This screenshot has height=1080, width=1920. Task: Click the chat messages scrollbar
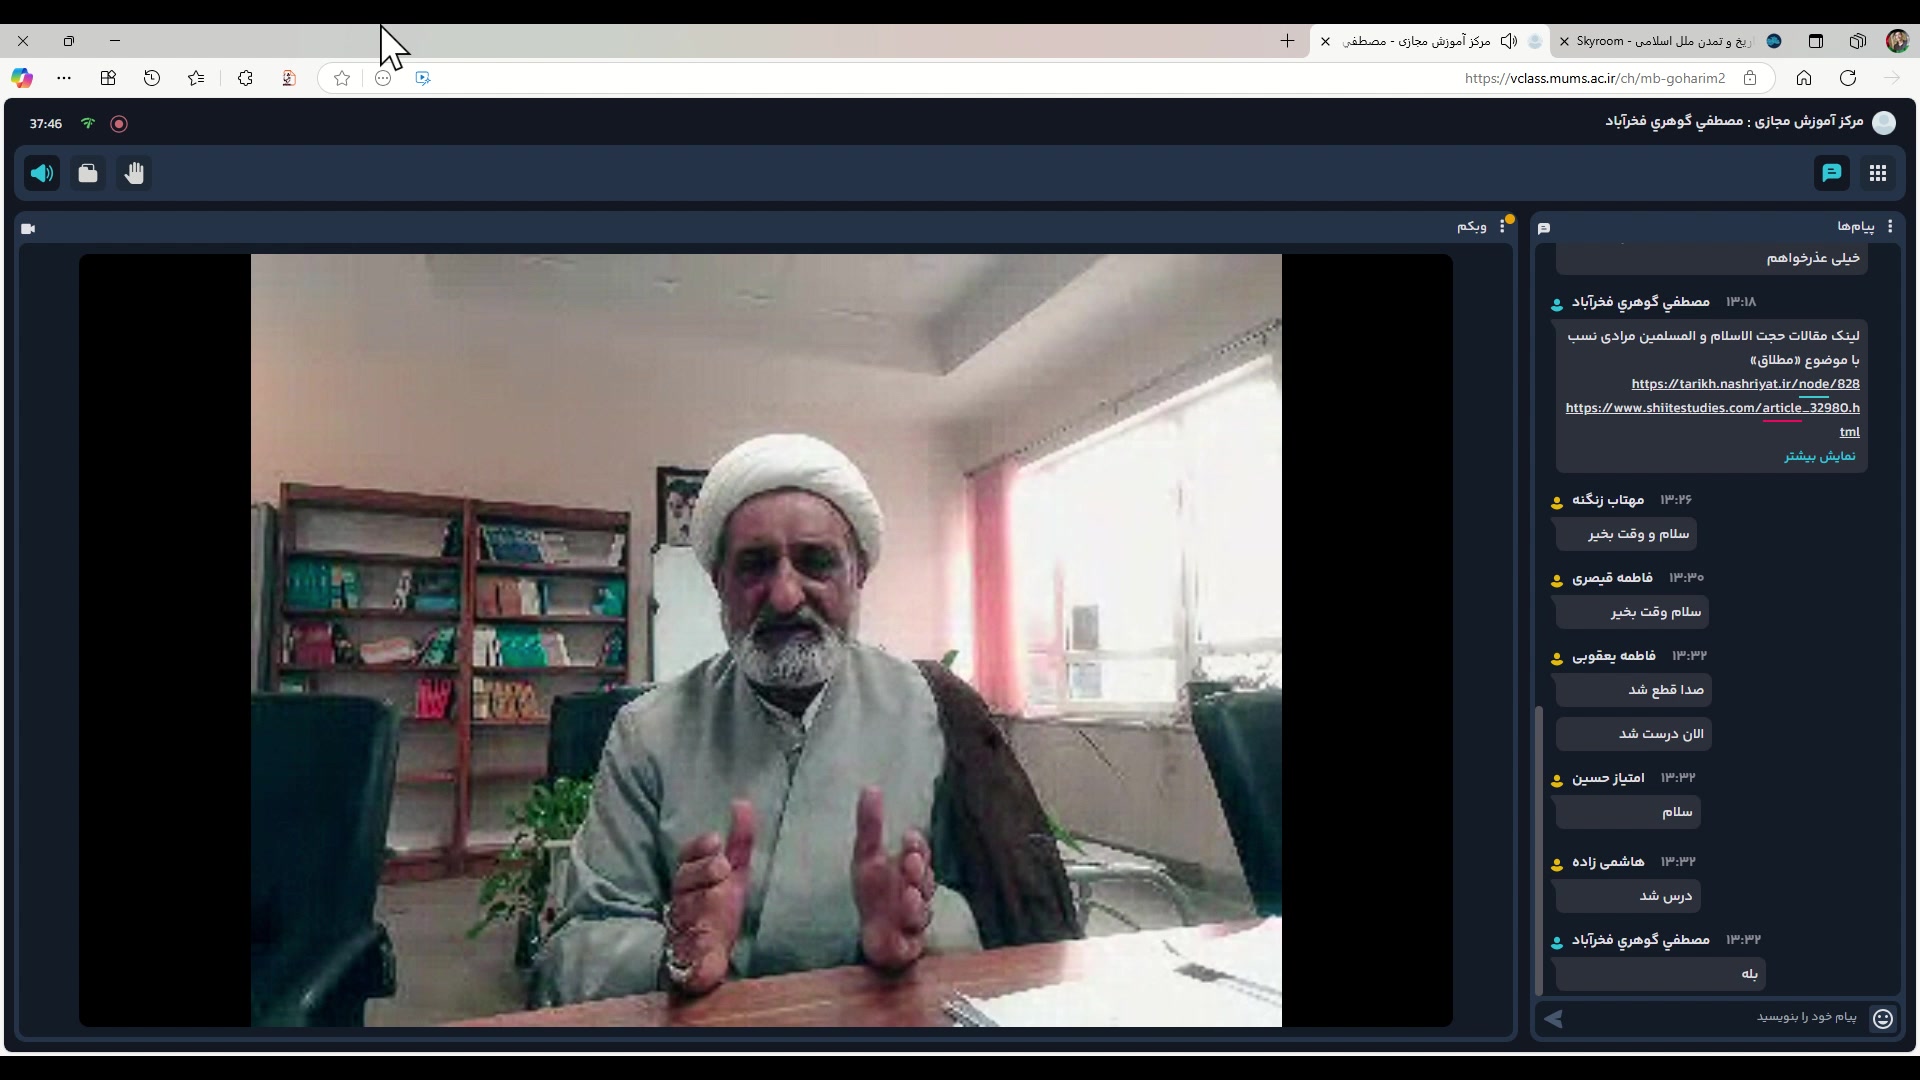click(x=1539, y=850)
